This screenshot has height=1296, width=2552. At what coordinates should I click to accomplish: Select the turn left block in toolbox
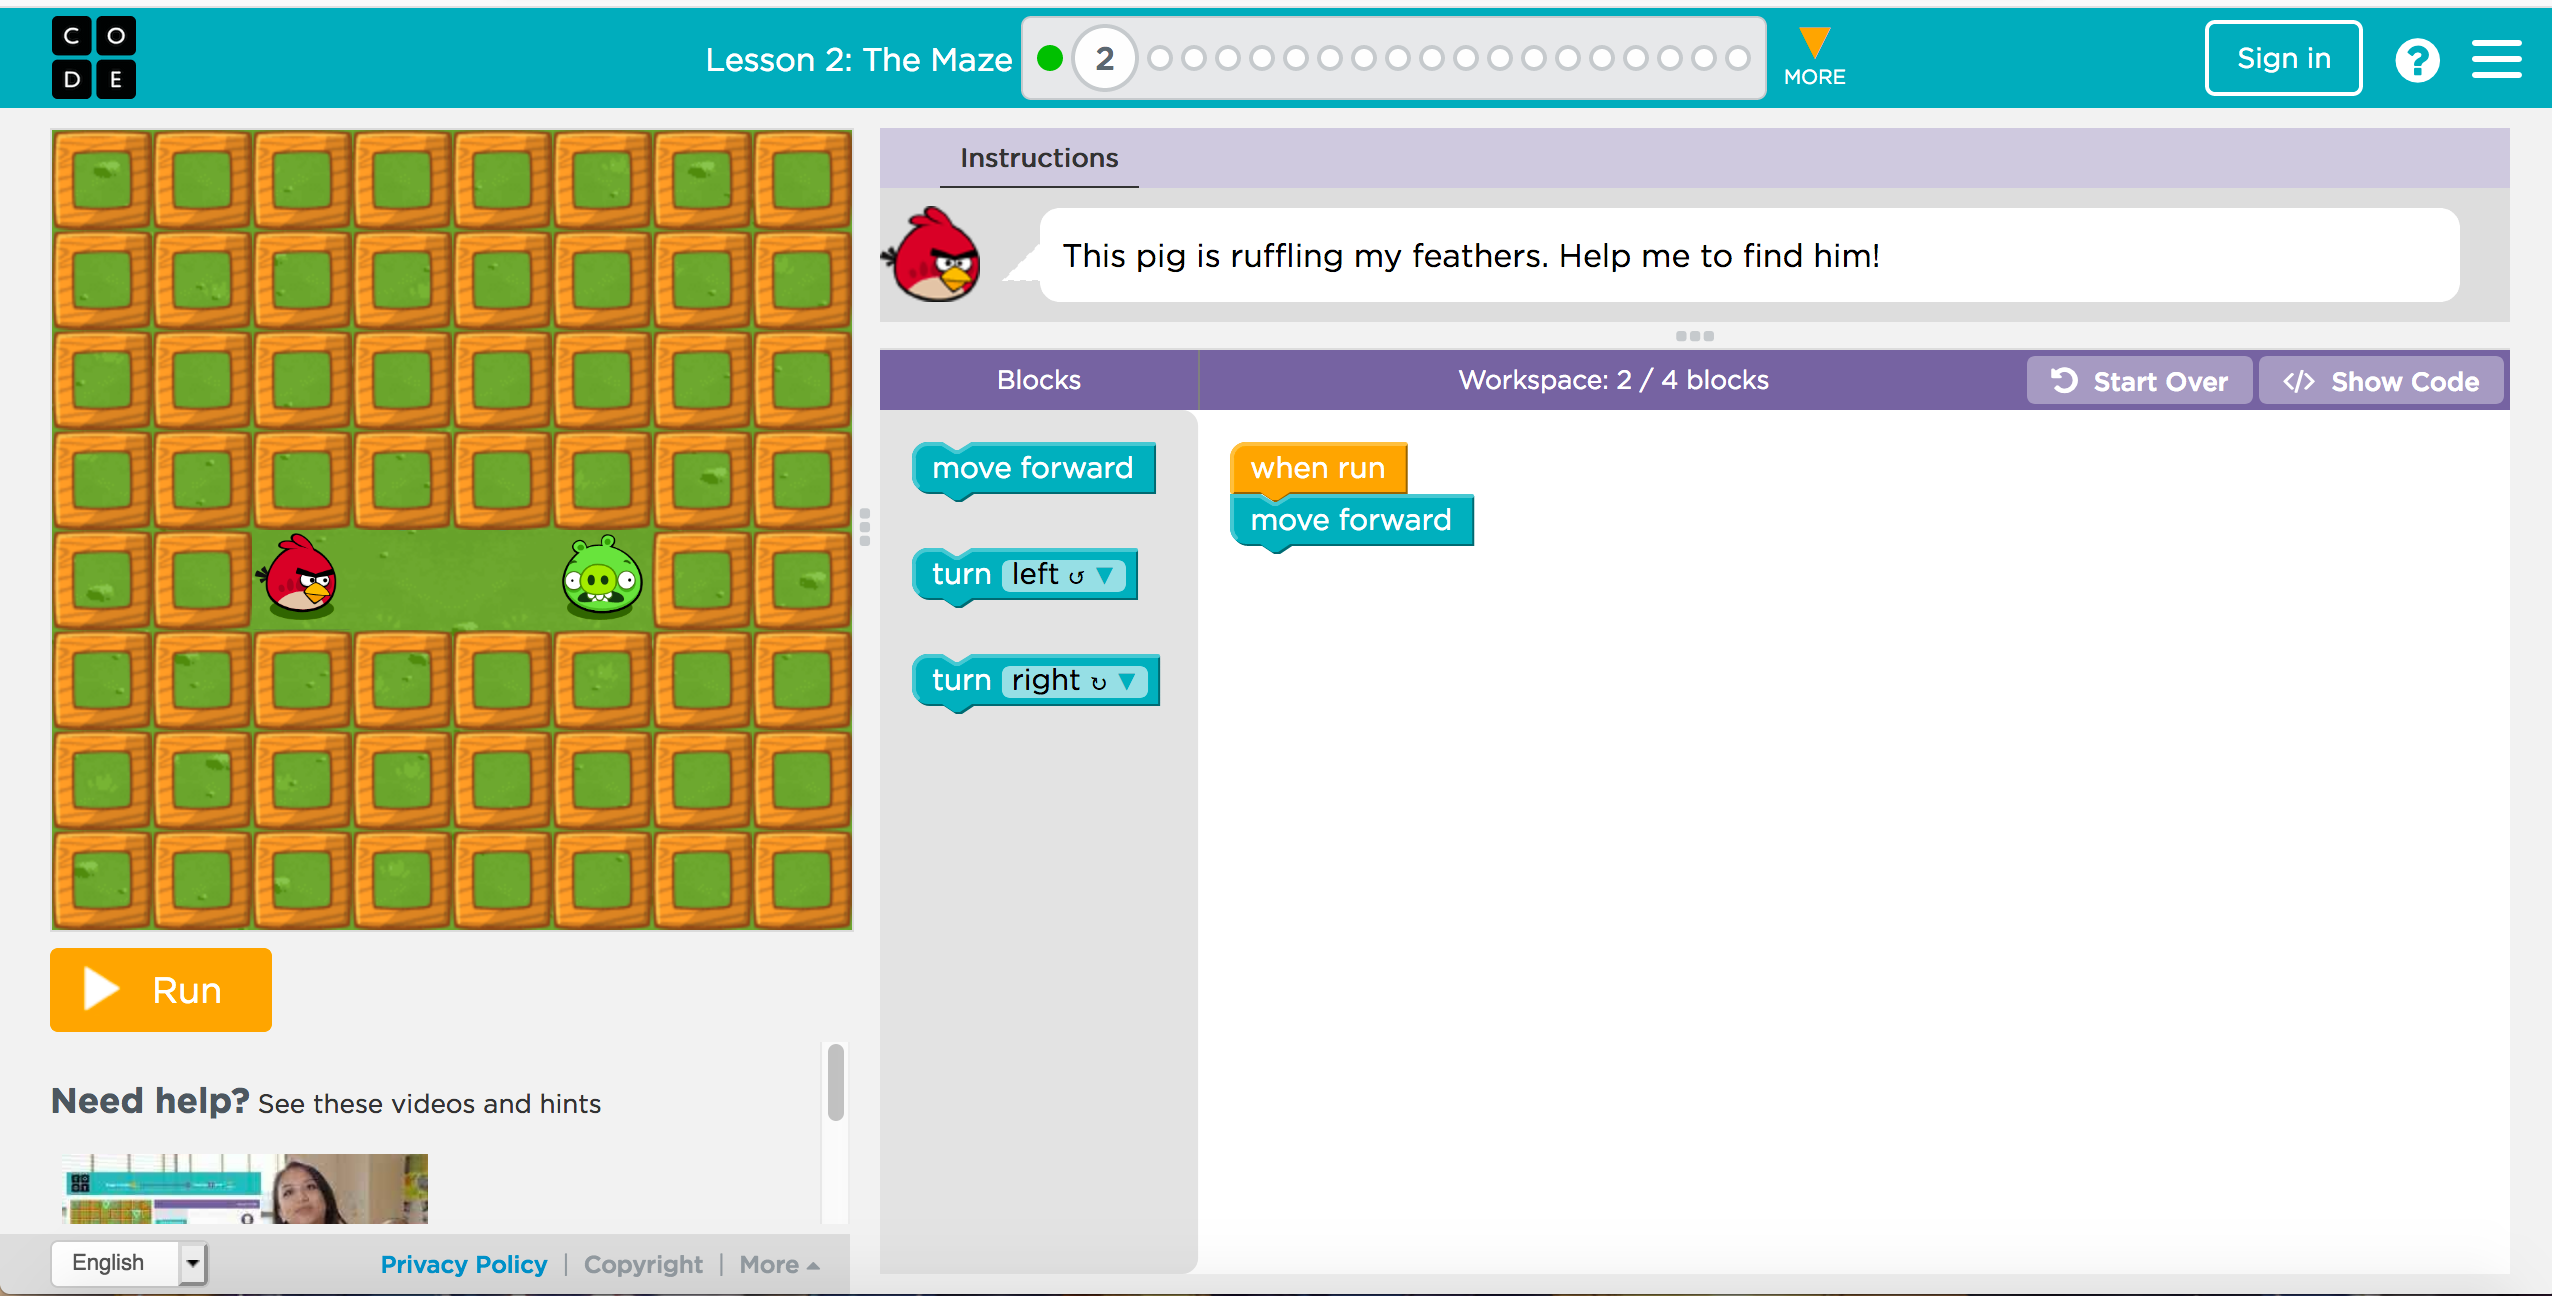point(1025,575)
